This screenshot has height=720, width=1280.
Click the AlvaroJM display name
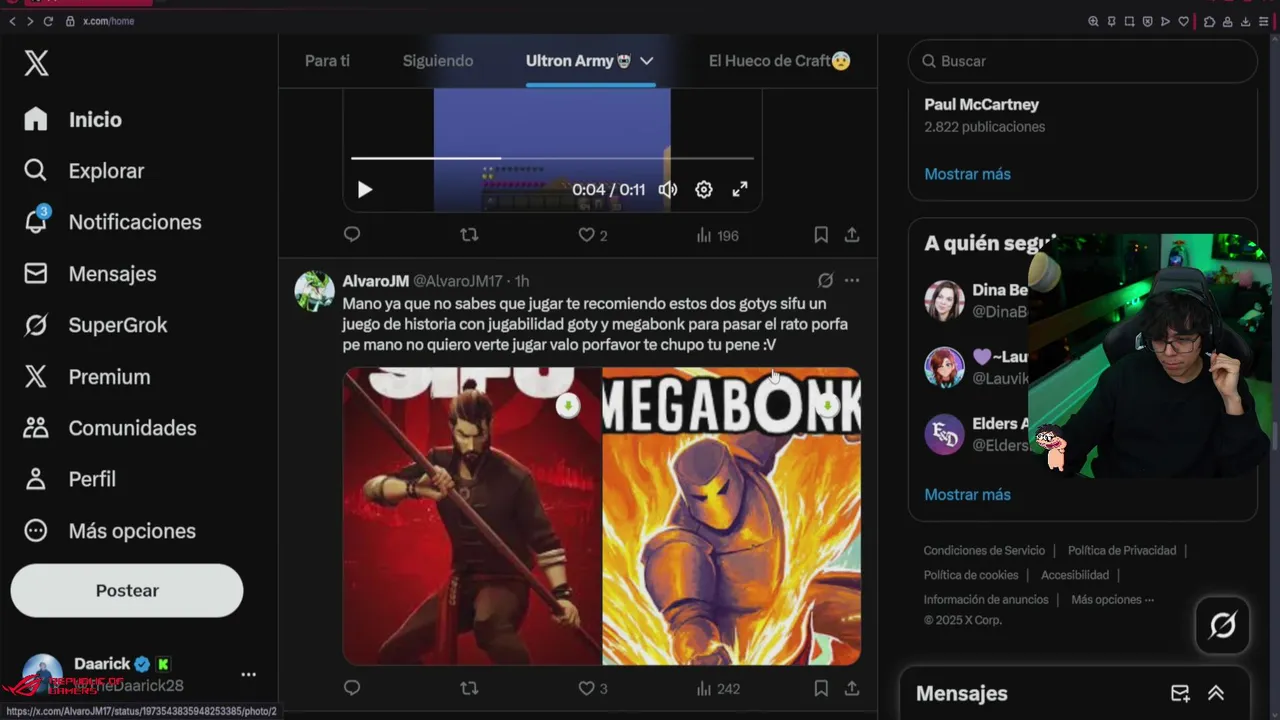click(x=375, y=281)
